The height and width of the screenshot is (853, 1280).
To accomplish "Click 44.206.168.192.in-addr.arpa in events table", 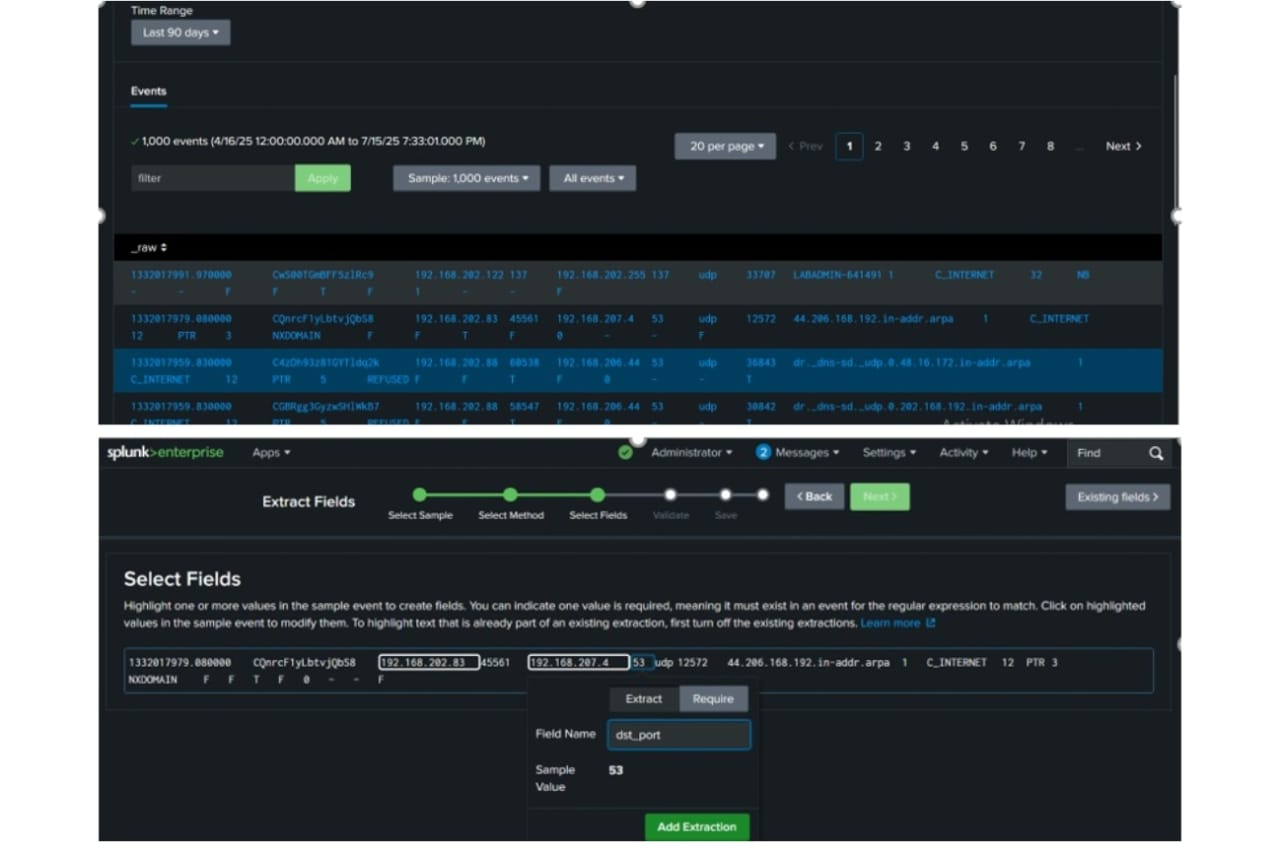I will click(x=873, y=319).
